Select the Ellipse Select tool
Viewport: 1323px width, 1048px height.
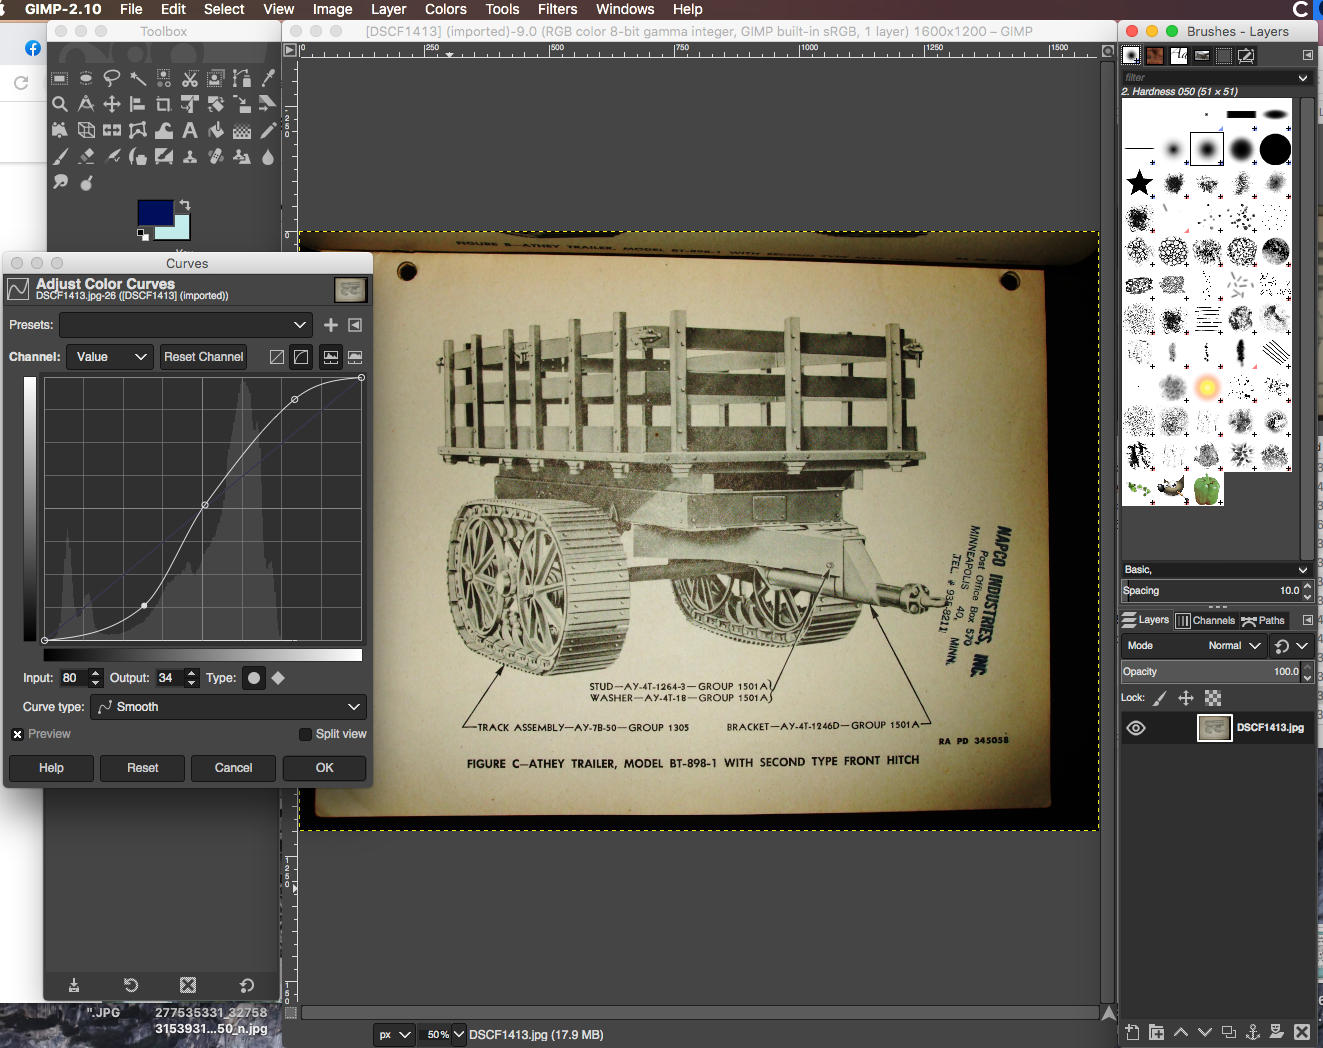coord(86,78)
